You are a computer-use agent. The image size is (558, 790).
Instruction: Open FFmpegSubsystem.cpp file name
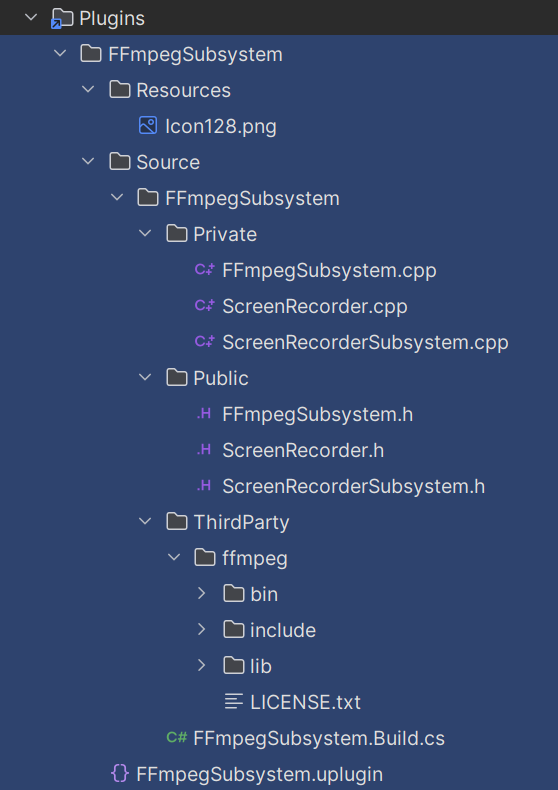(329, 271)
